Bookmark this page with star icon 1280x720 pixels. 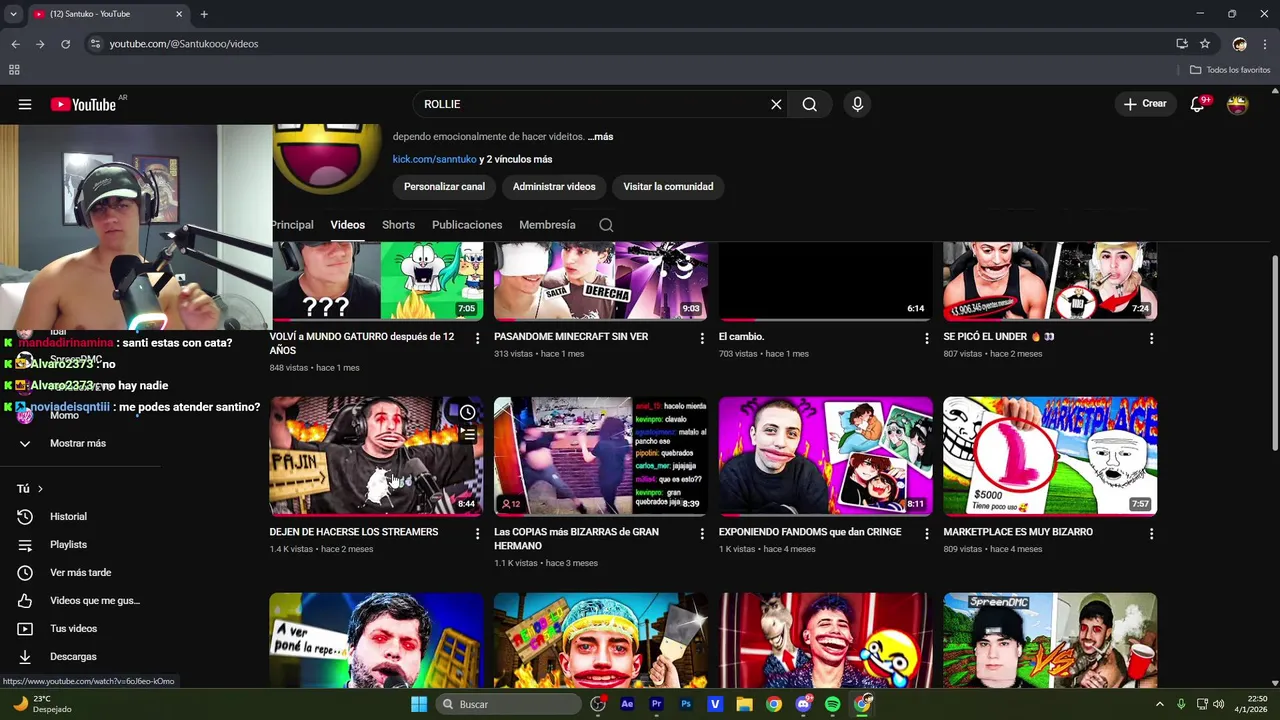coord(1205,44)
